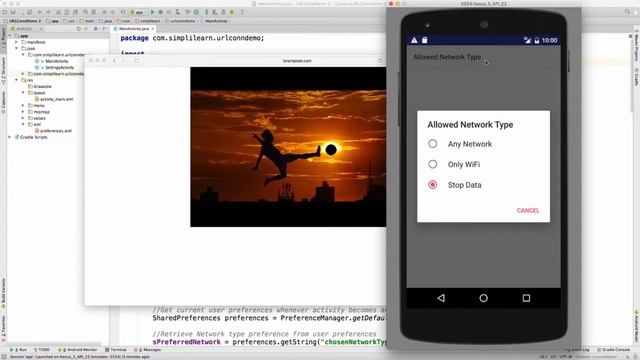The width and height of the screenshot is (640, 360).
Task: Collapse the layout folder node
Action: point(23,93)
